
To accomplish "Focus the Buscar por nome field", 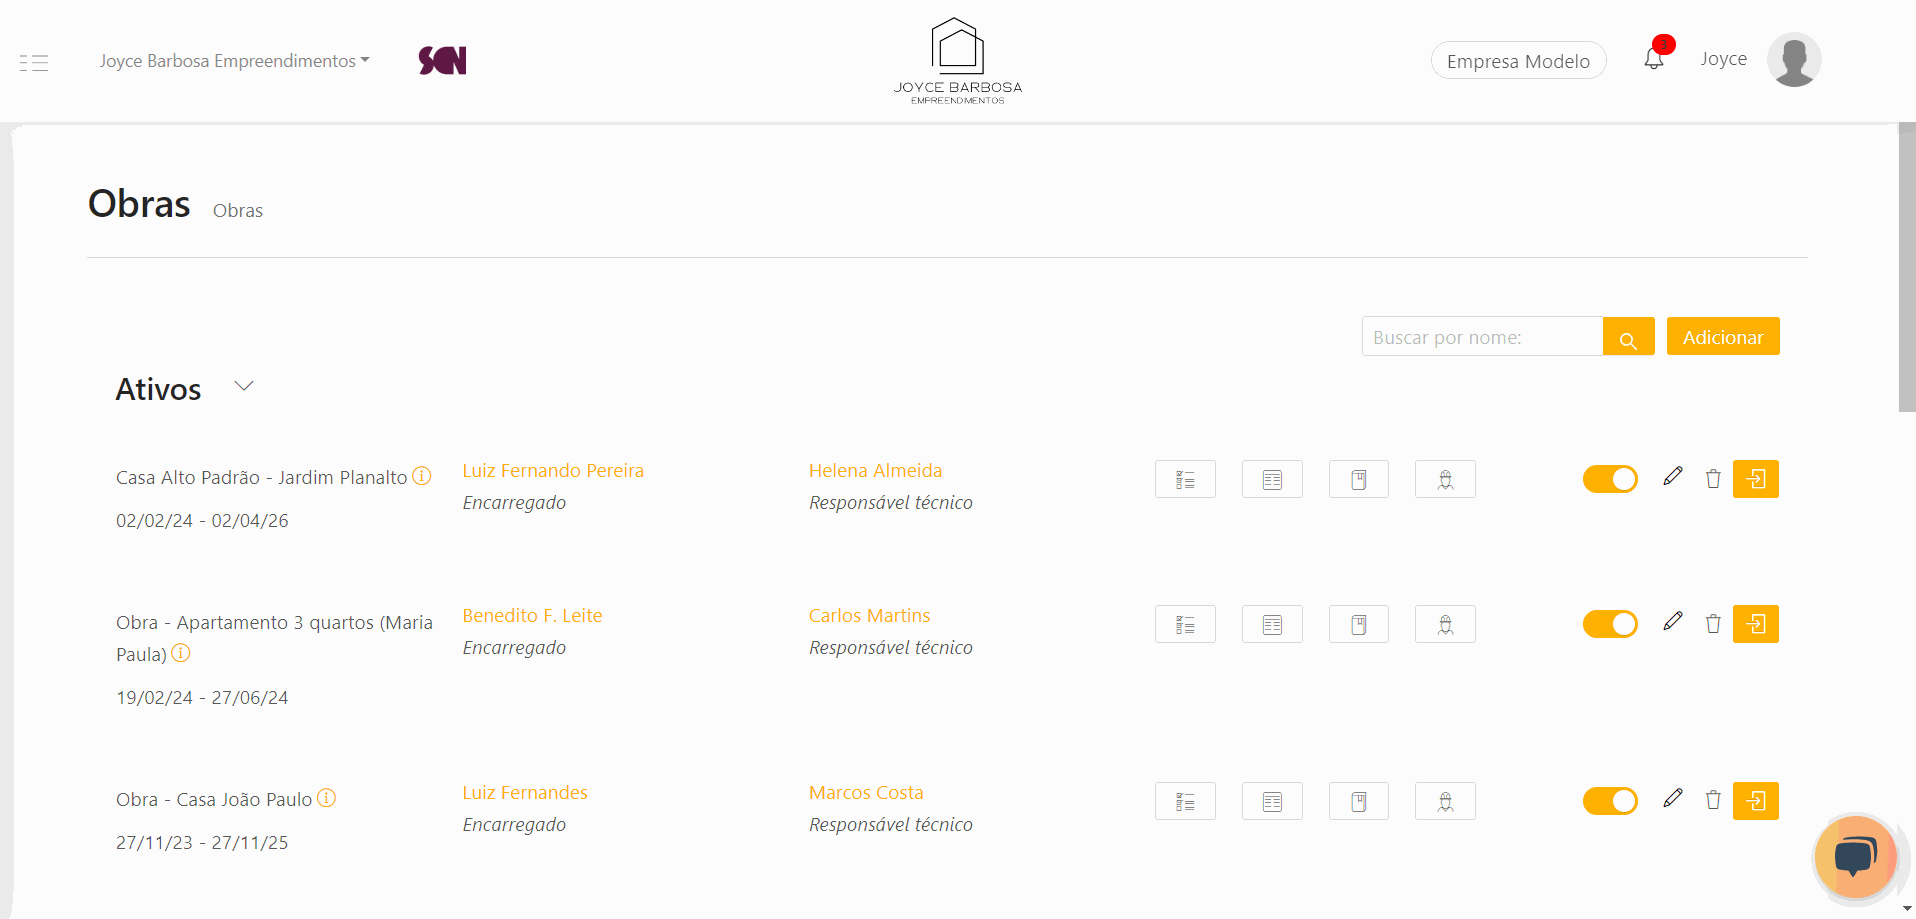I will click(1482, 337).
